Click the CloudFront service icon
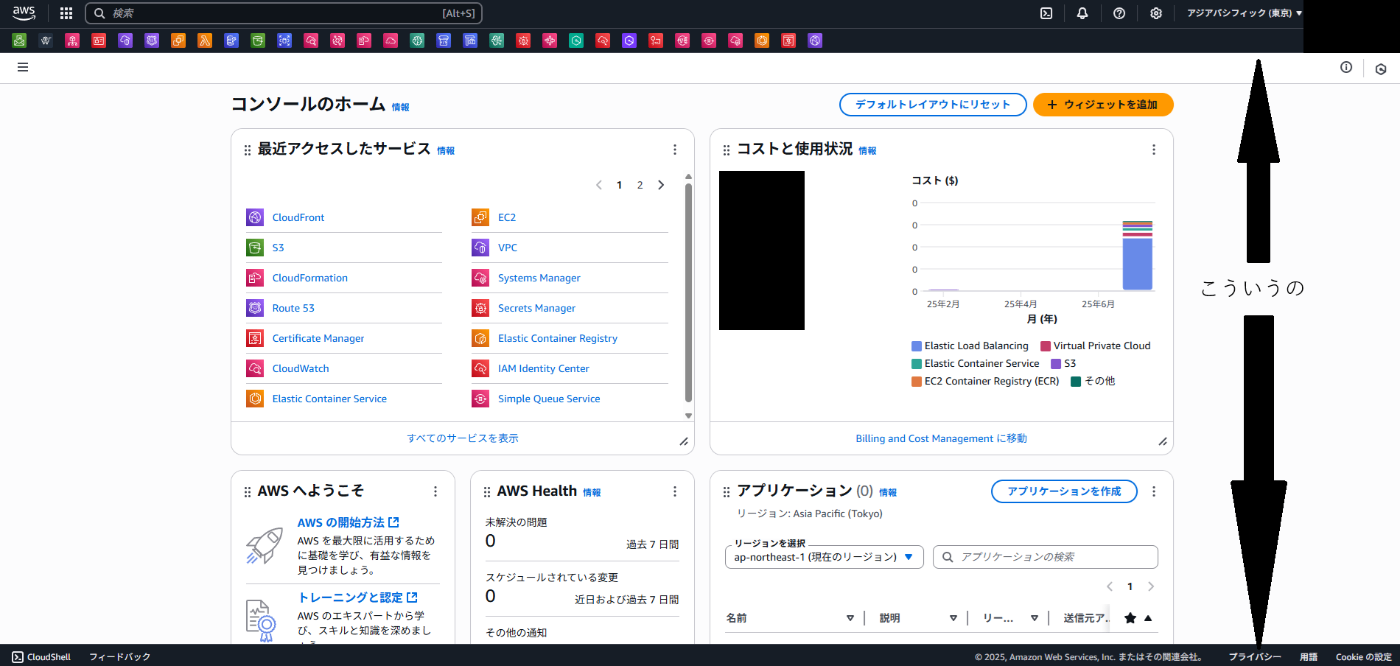 [x=255, y=217]
